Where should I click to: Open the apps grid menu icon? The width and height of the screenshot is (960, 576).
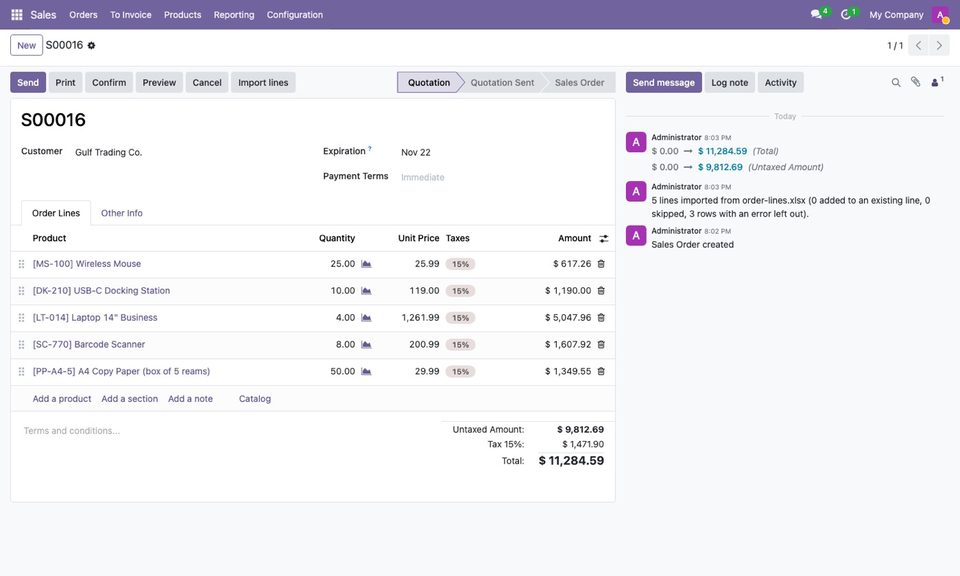(17, 15)
